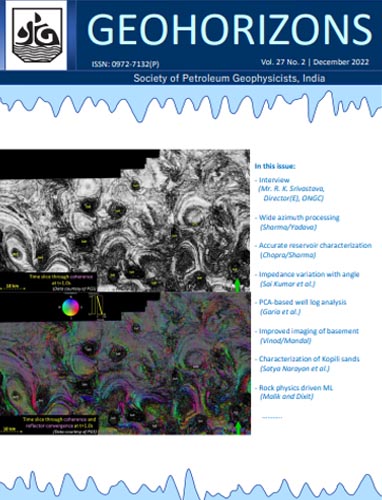Viewport: 382px width, 500px height.
Task: Click the green north arrow on colored image
Action: pyautogui.click(x=238, y=428)
